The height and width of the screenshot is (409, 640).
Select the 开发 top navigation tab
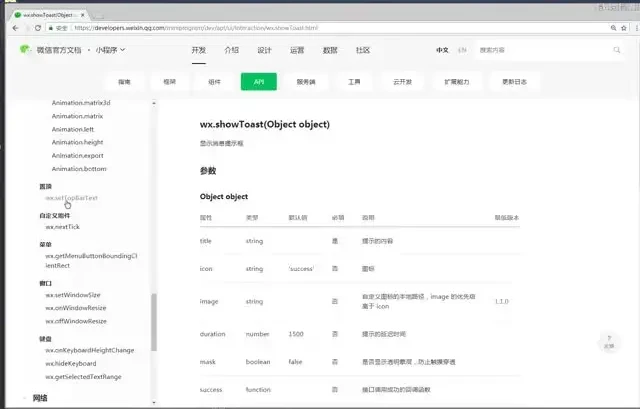199,50
